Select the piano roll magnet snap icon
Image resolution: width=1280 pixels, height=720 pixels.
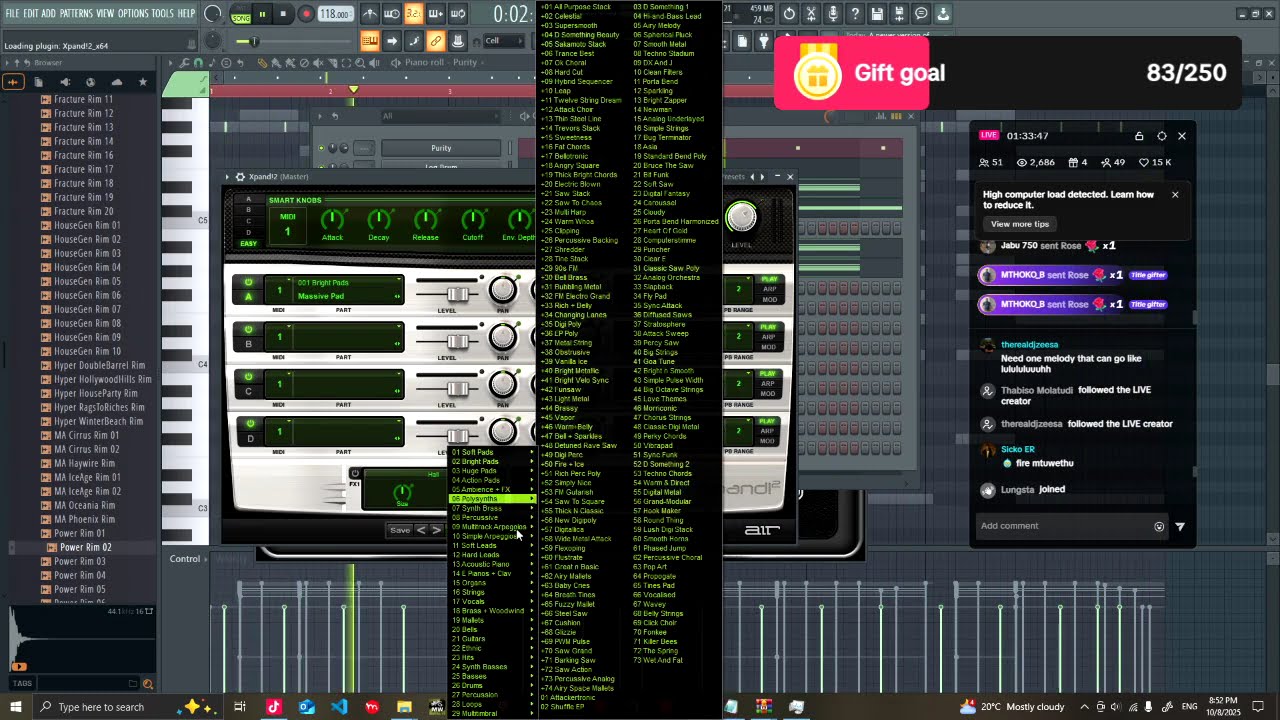click(x=199, y=63)
